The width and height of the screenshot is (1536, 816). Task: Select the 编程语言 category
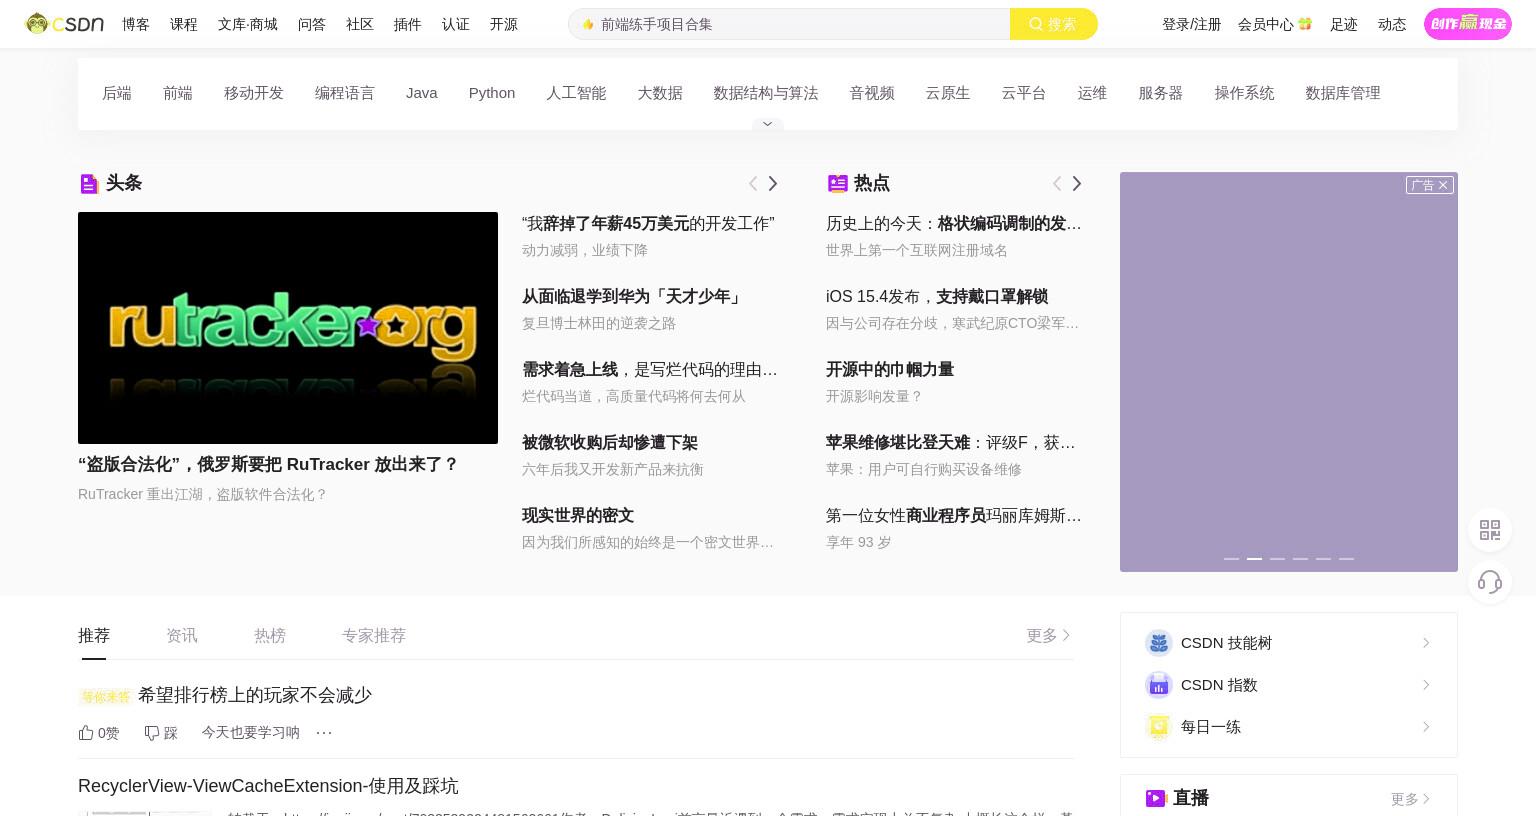pyautogui.click(x=345, y=93)
